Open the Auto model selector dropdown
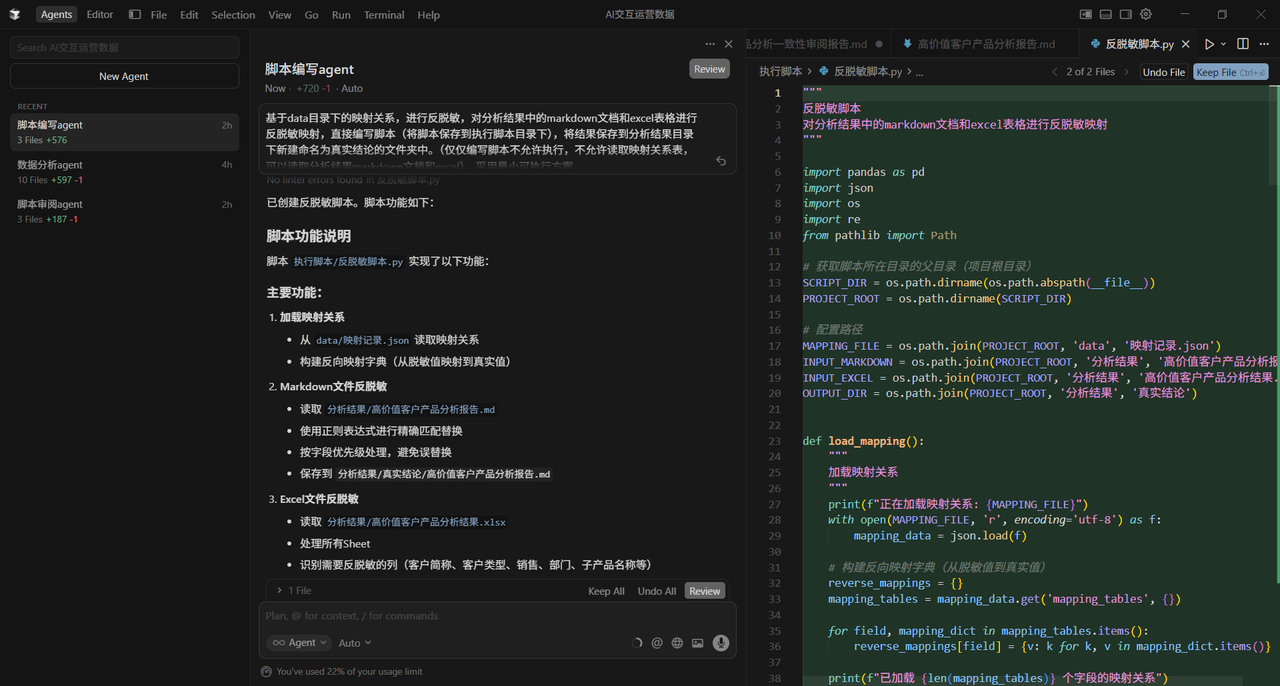The height and width of the screenshot is (686, 1280). click(354, 642)
